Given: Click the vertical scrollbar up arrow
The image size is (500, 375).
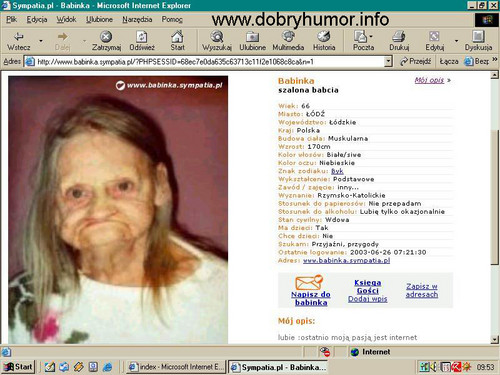Looking at the screenshot, I should point(495,75).
